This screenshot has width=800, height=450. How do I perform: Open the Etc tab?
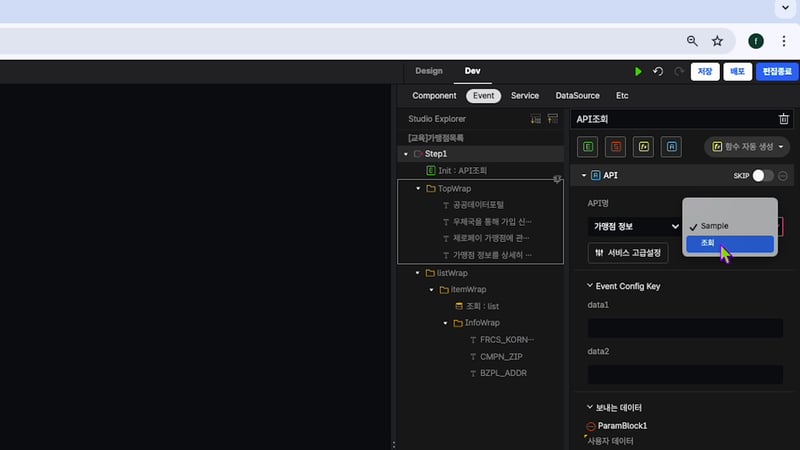point(622,96)
